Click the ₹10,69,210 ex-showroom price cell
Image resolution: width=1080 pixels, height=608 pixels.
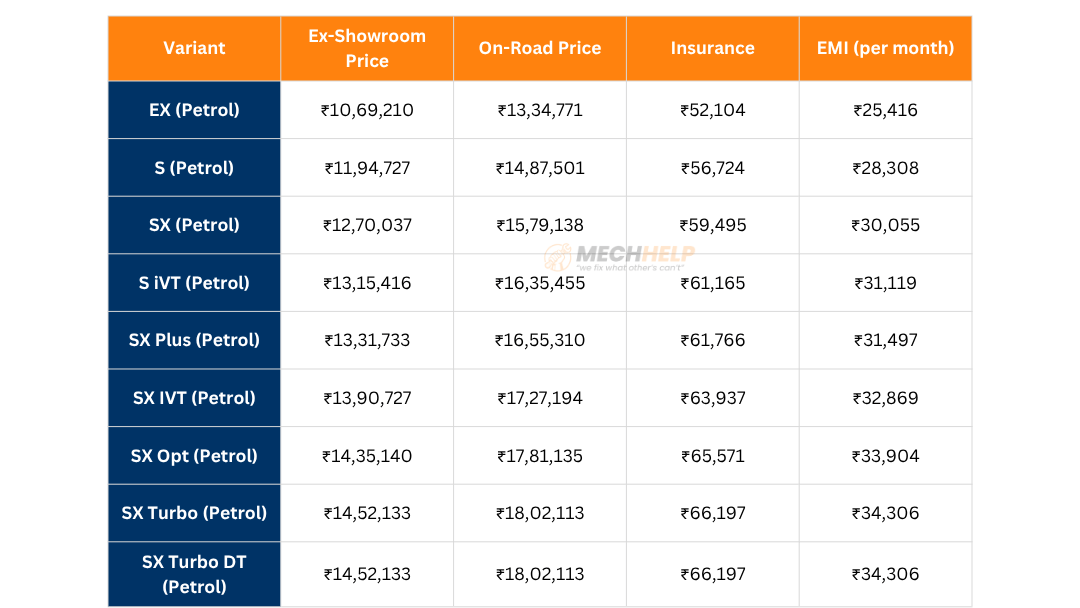366,110
